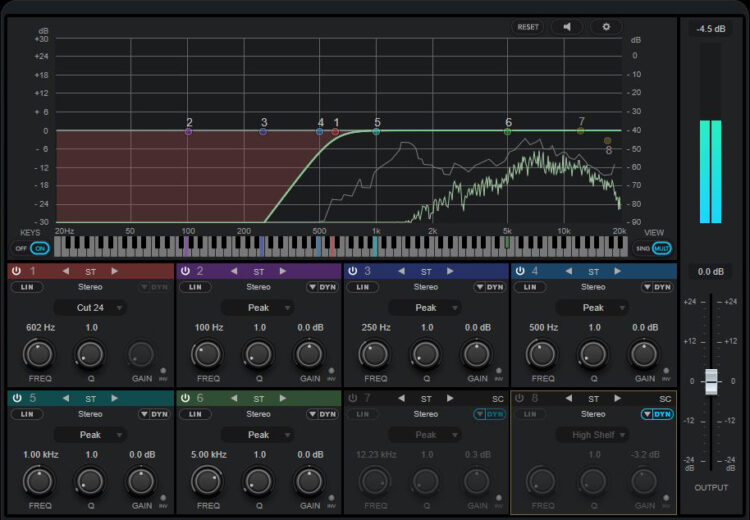Click band 5 previous channel arrow

tap(66, 398)
